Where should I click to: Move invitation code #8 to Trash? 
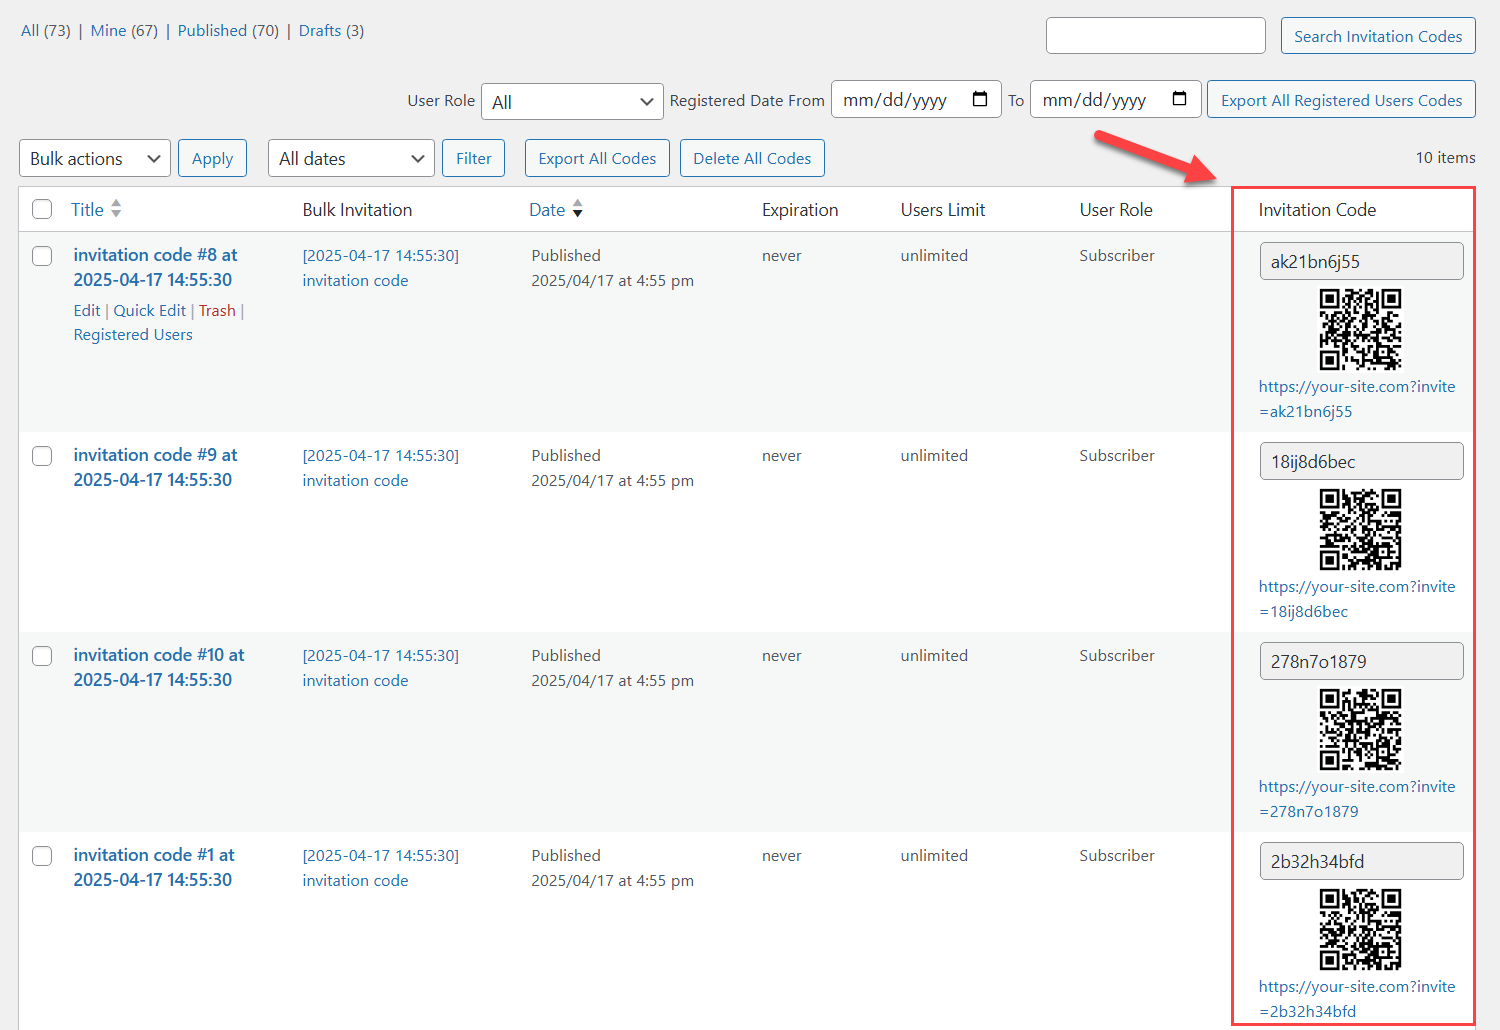217,310
